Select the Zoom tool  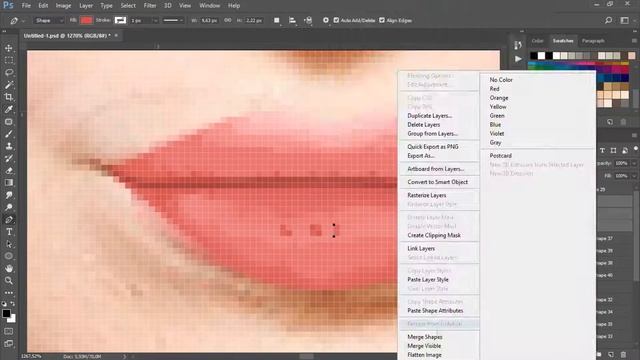(x=9, y=281)
